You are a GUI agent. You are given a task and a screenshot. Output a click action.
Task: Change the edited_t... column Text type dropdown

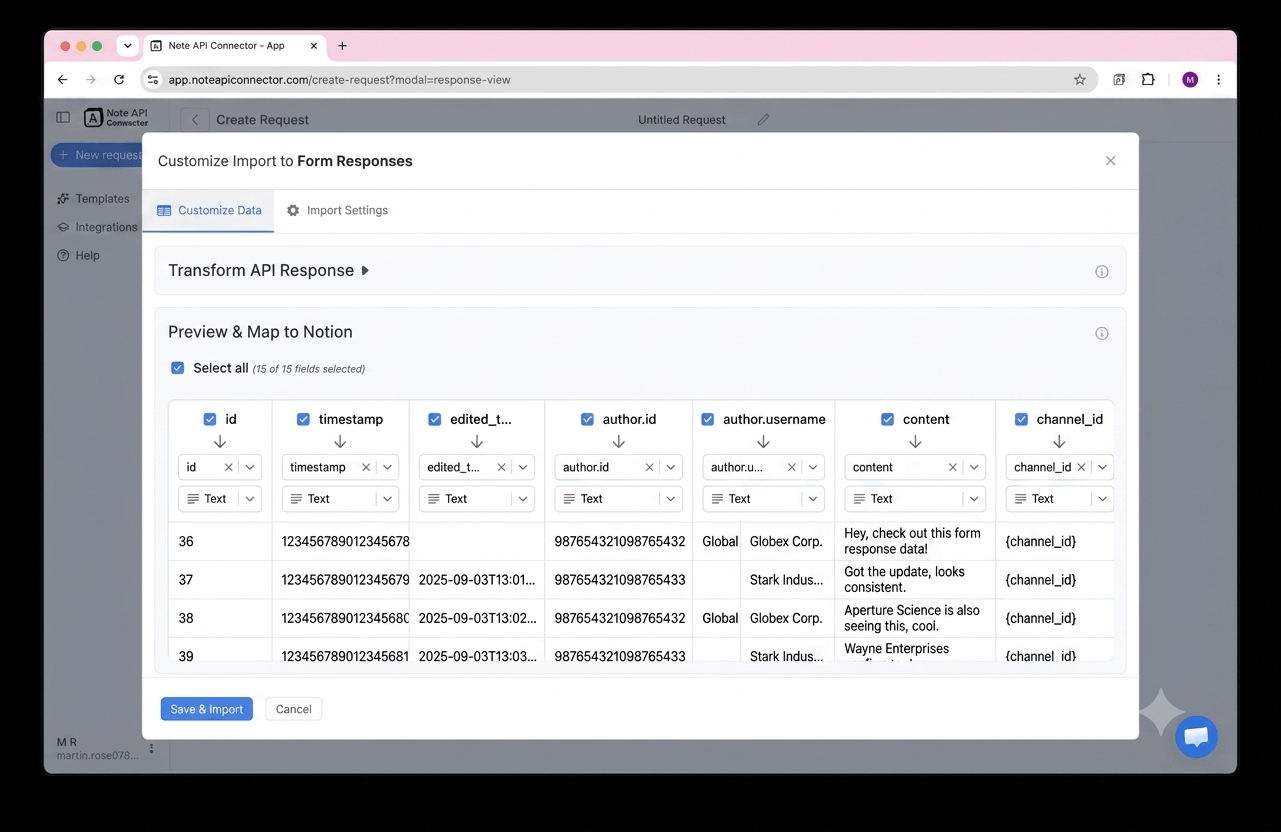tap(477, 499)
